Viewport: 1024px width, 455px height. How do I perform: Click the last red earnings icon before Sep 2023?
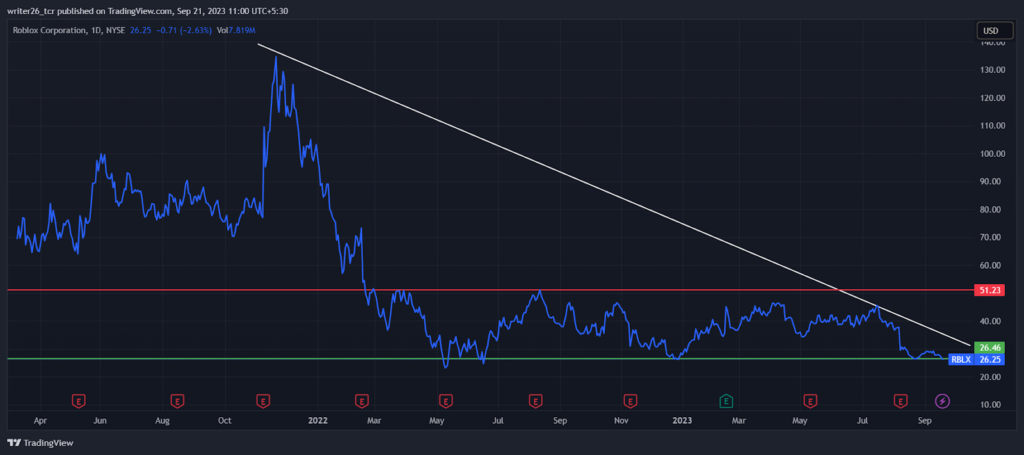click(x=901, y=400)
